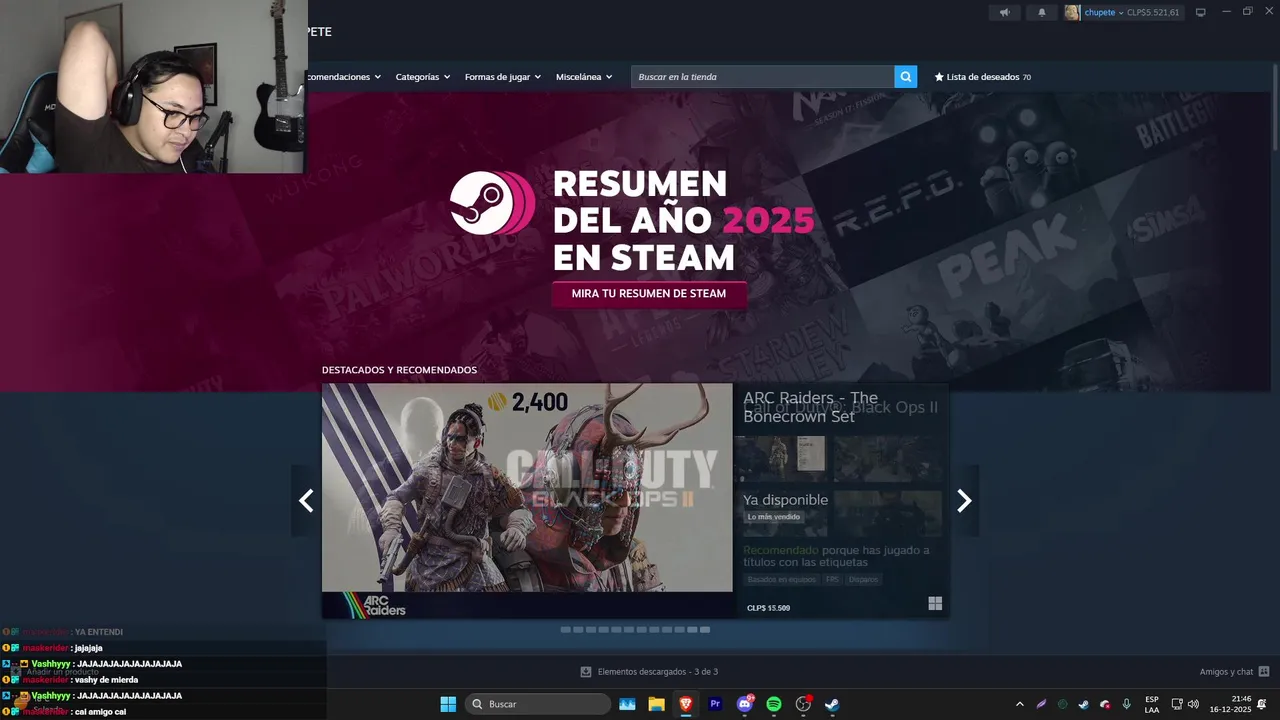The height and width of the screenshot is (720, 1280).
Task: Click the Lo más vendido label
Action: click(774, 517)
